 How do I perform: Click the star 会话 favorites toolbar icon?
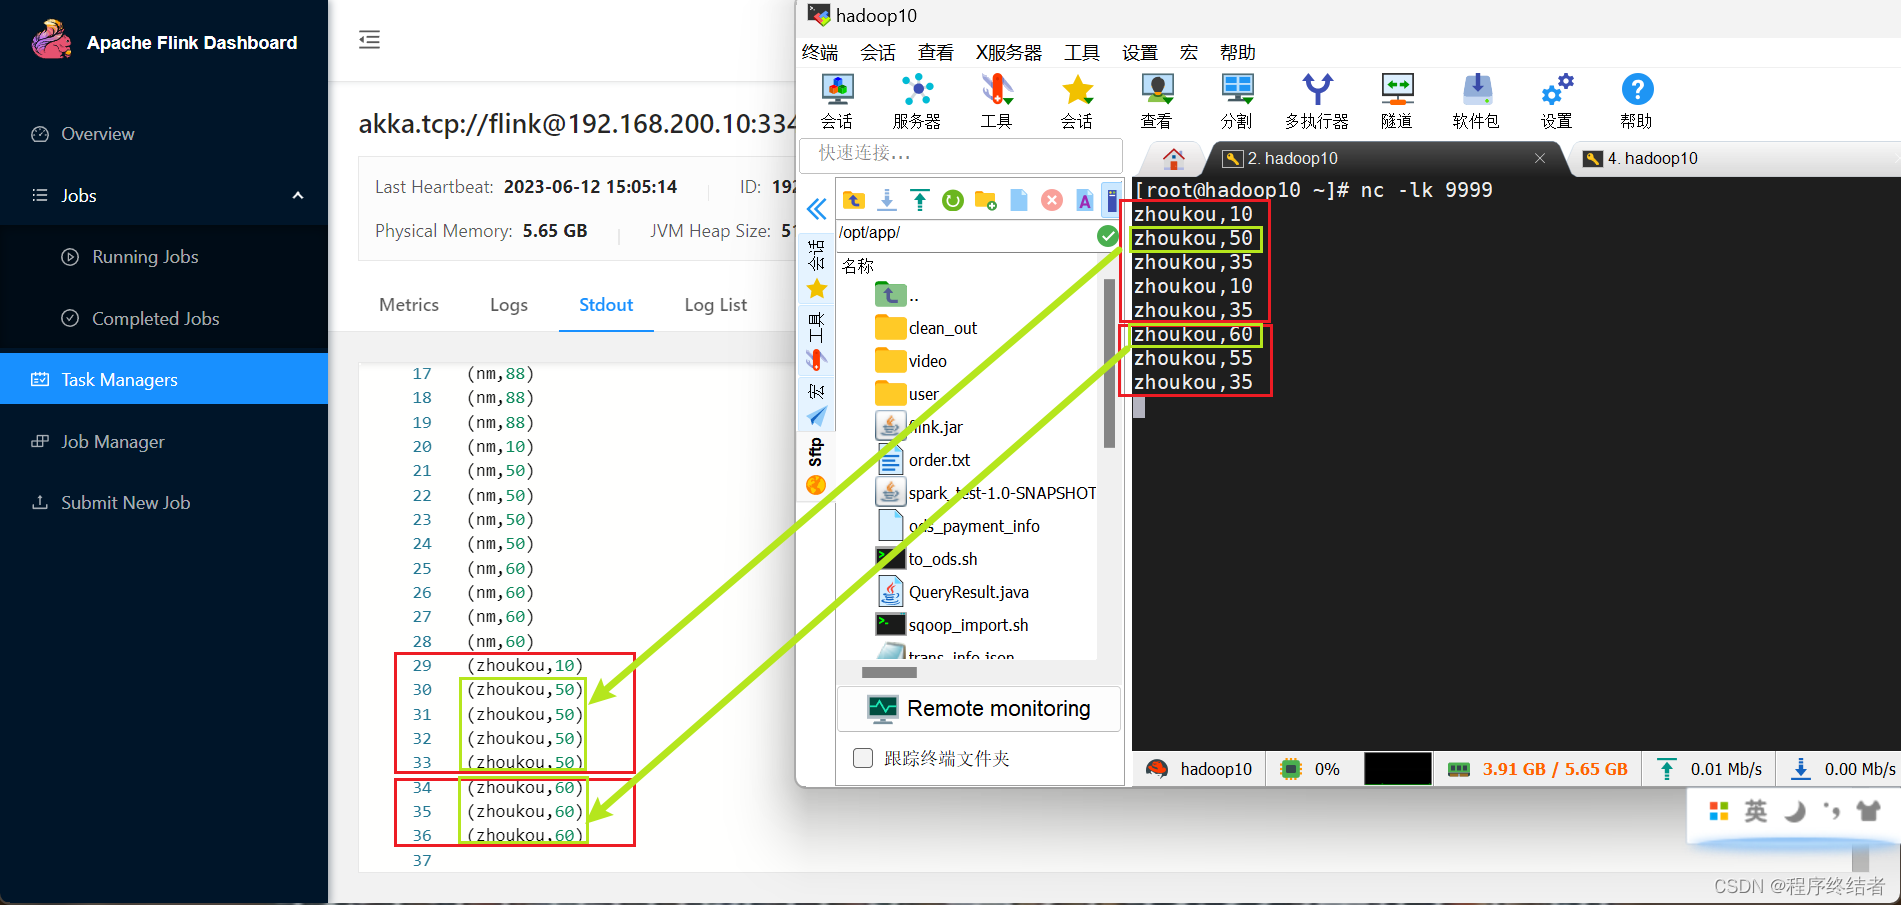1077,101
